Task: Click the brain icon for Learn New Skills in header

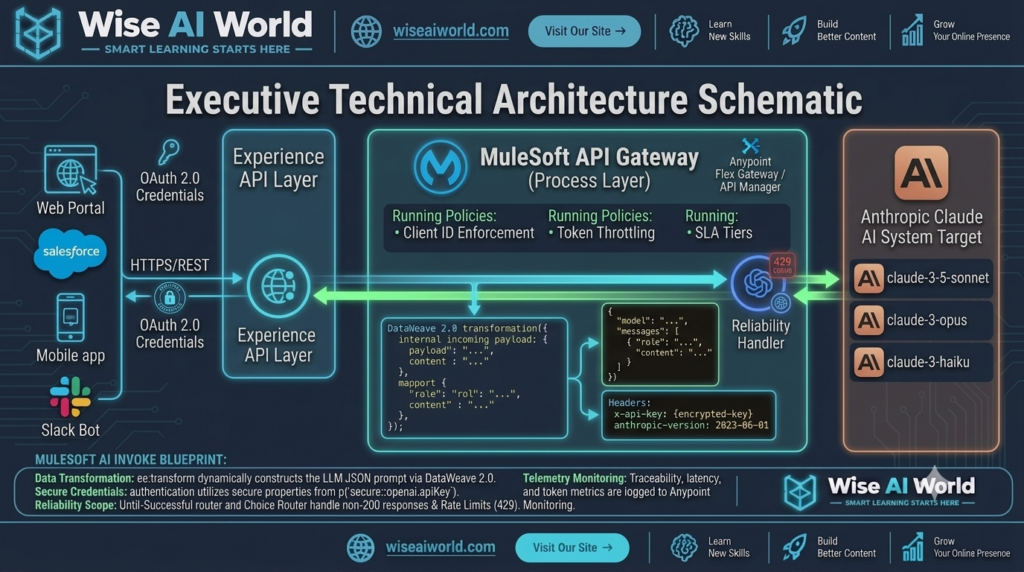Action: pyautogui.click(x=684, y=31)
